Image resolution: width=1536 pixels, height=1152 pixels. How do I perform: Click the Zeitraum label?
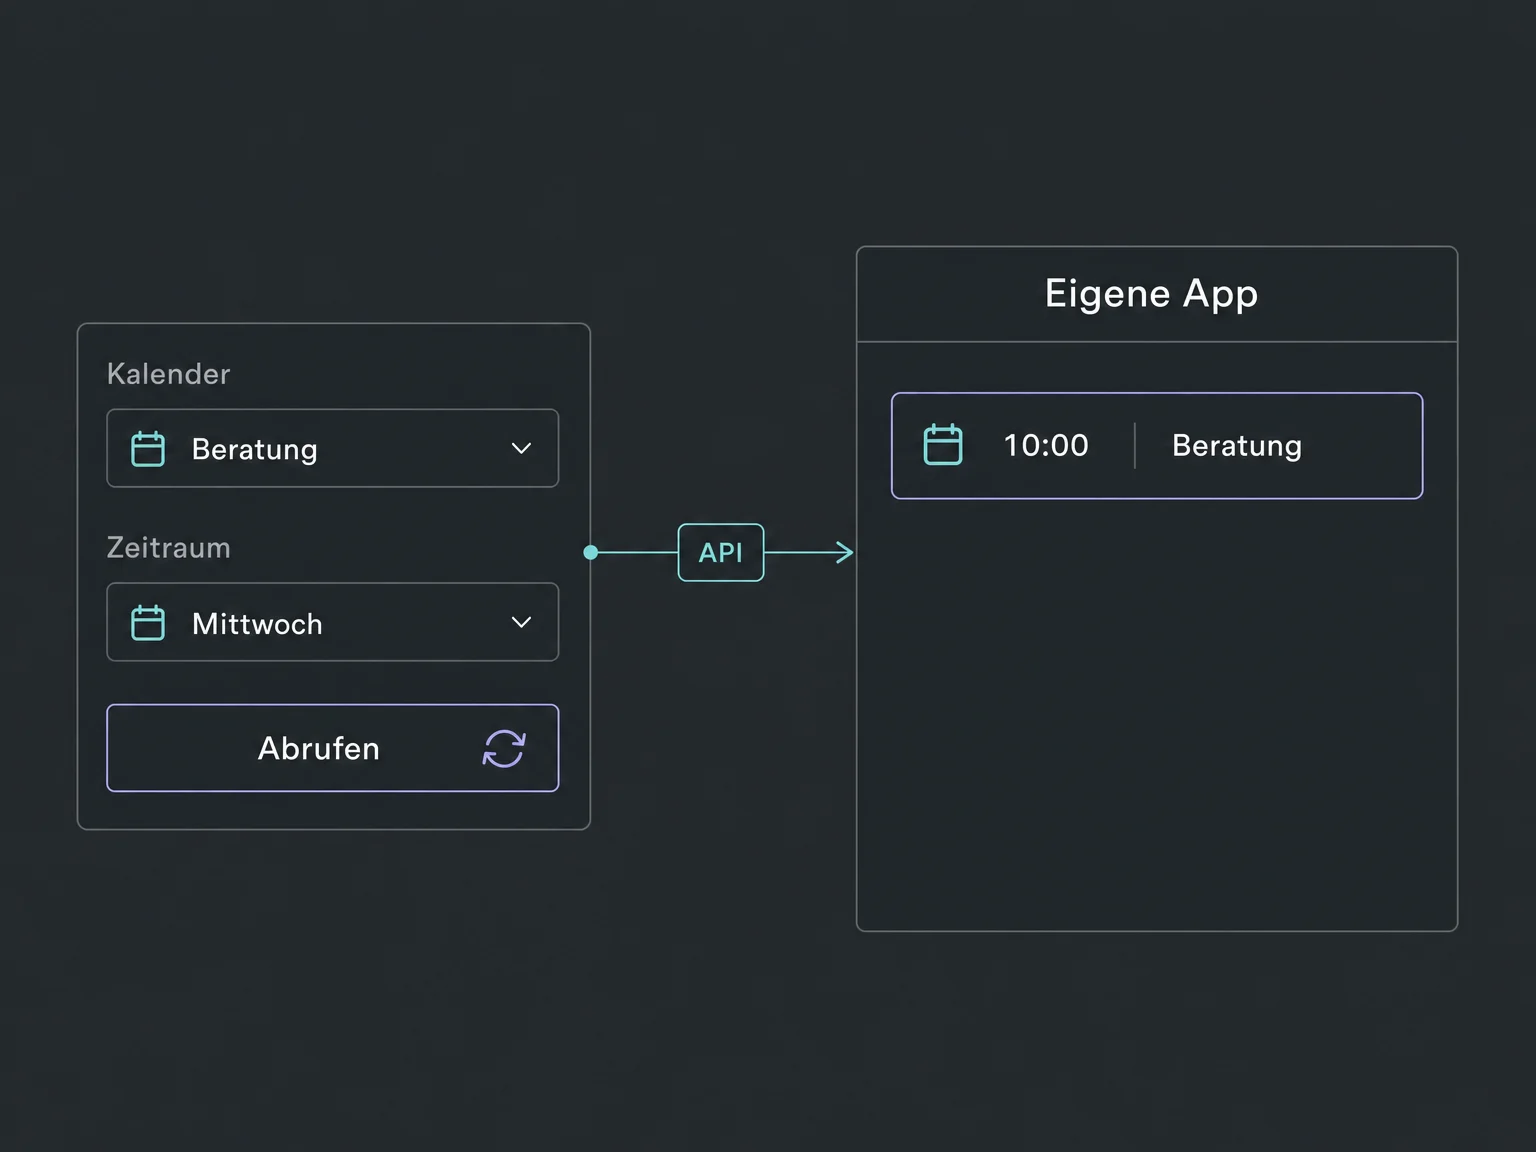click(169, 548)
